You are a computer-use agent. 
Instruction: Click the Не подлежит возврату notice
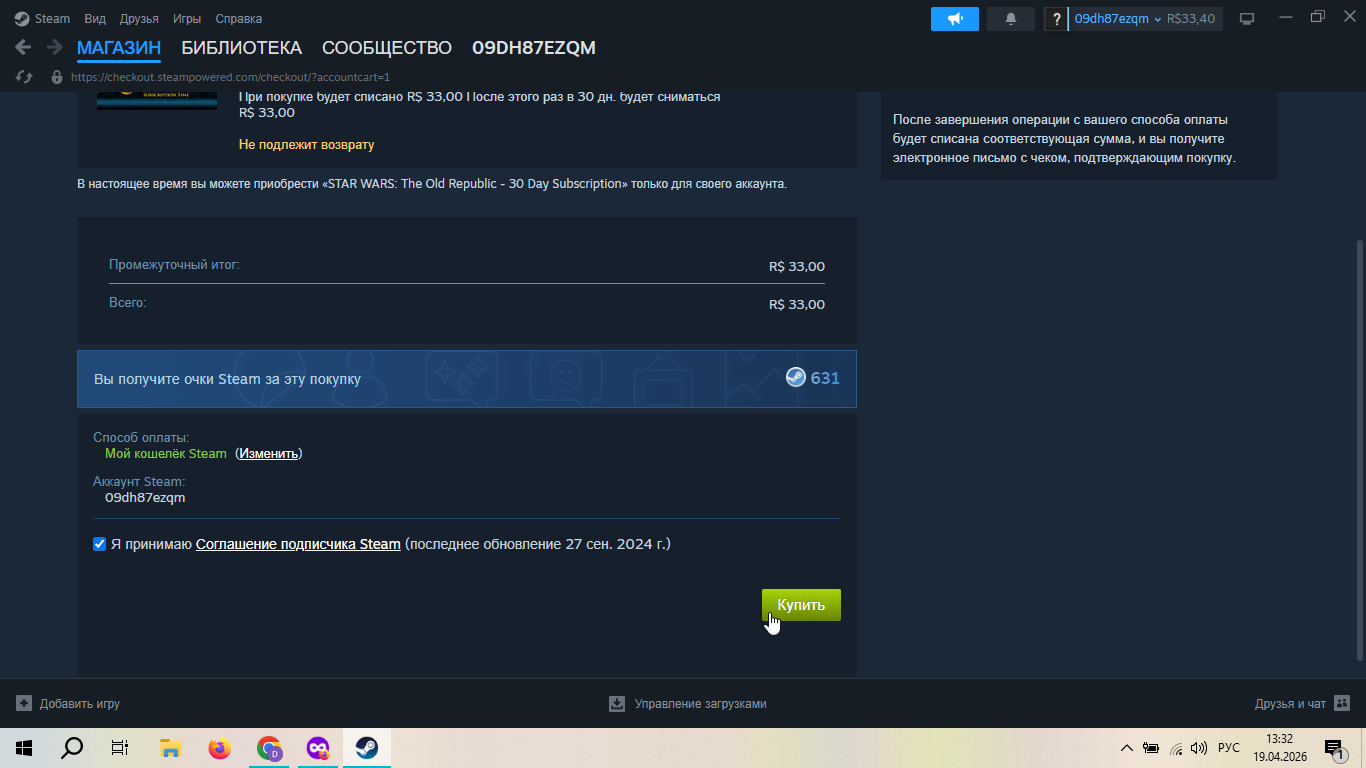[306, 145]
